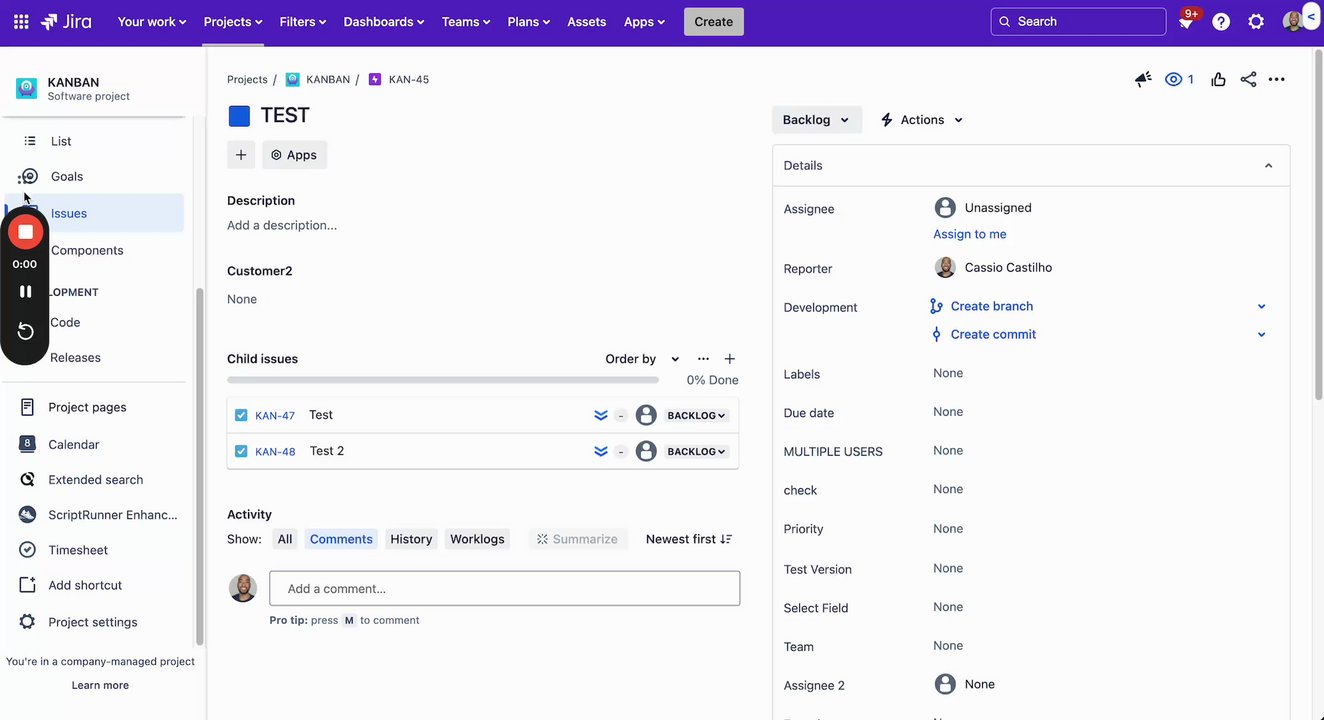Viewport: 1324px width, 720px height.
Task: Open the Actions dropdown
Action: click(x=922, y=120)
